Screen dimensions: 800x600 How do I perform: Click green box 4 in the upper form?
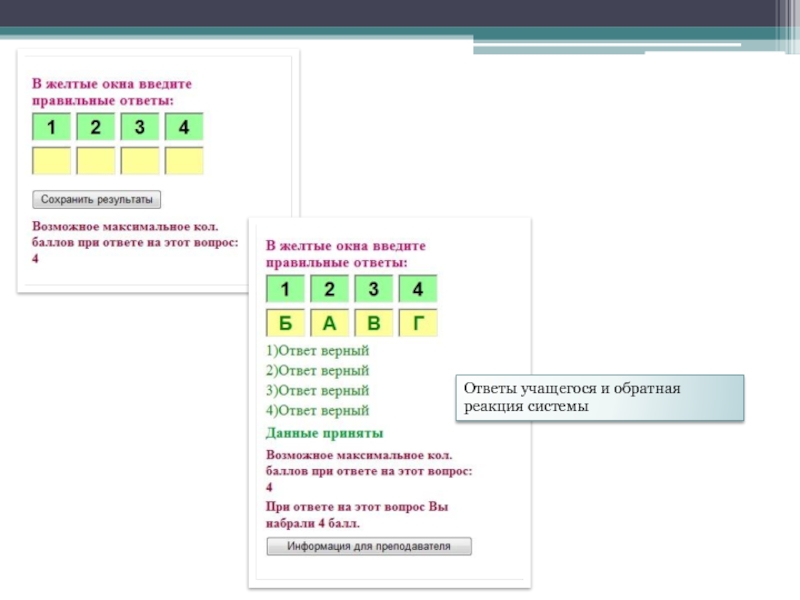184,127
